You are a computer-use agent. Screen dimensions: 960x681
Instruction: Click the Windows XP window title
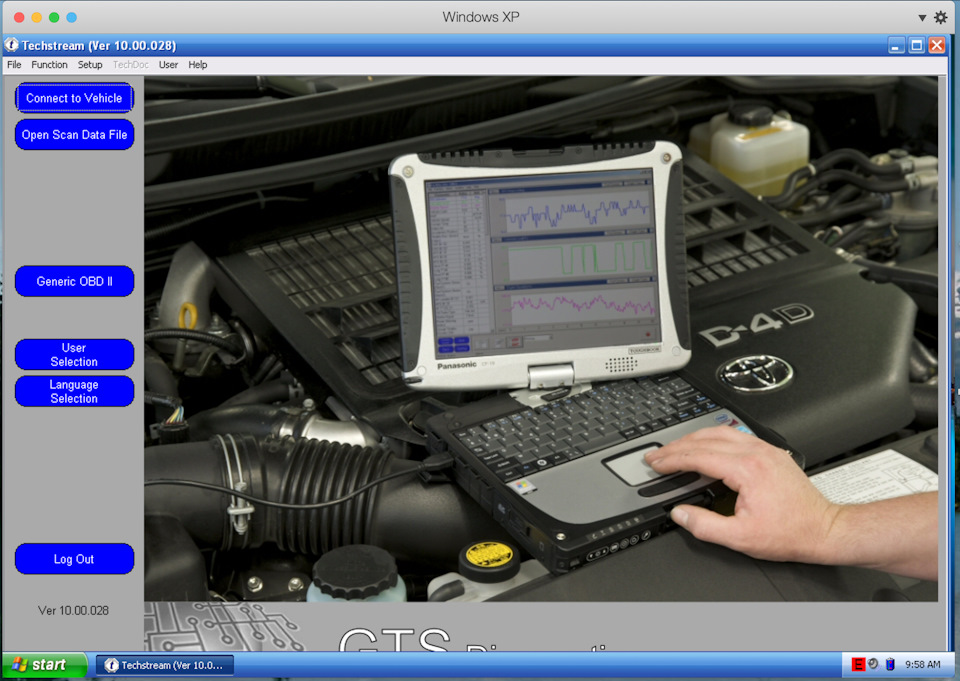[481, 17]
